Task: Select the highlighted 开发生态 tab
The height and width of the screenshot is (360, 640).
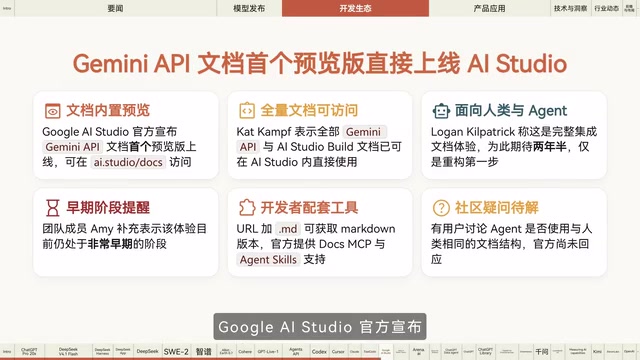Action: [x=356, y=8]
